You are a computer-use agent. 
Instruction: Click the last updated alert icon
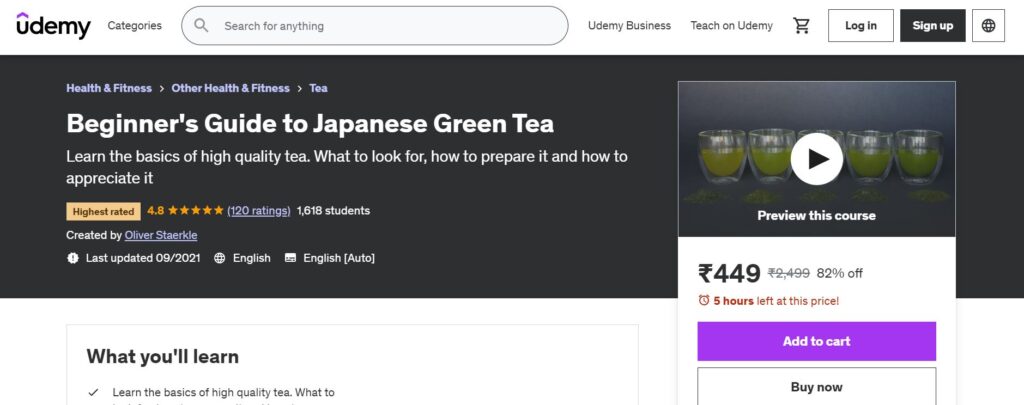72,257
